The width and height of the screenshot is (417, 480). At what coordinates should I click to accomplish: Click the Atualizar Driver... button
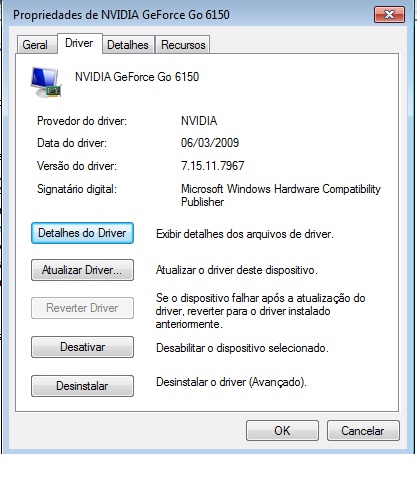(x=82, y=270)
